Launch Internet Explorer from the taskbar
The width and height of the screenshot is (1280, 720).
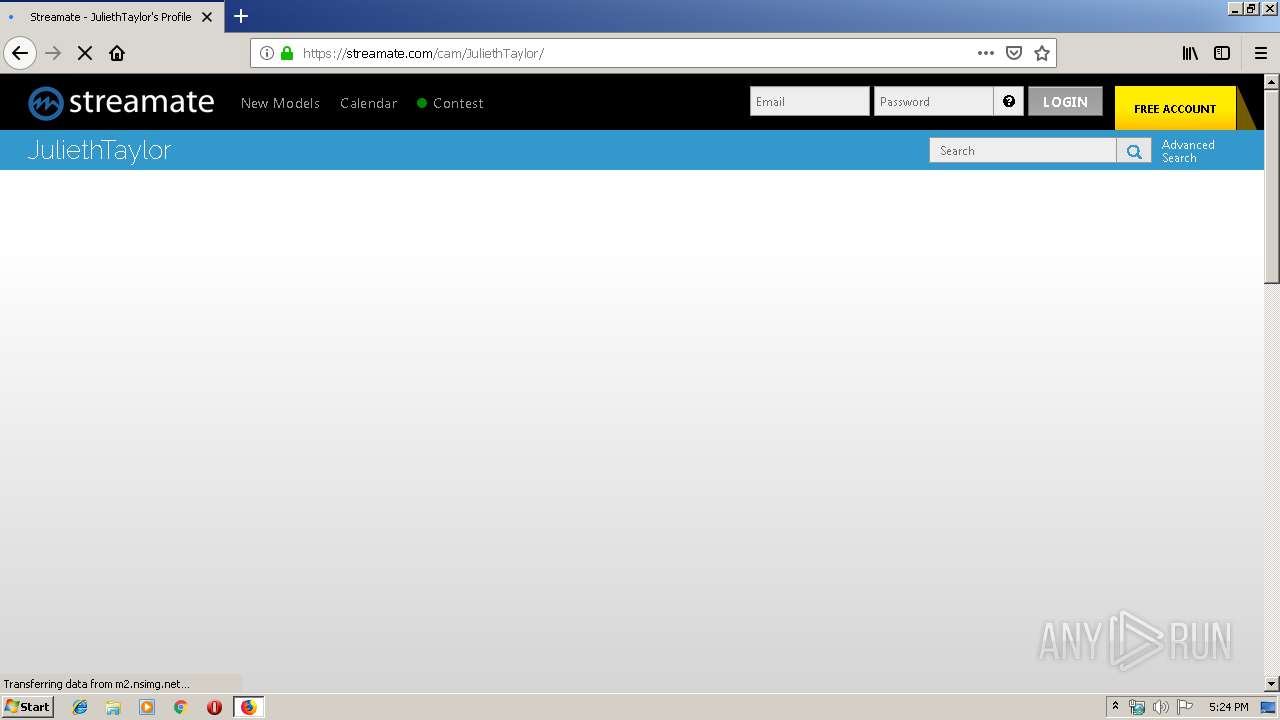coord(80,707)
